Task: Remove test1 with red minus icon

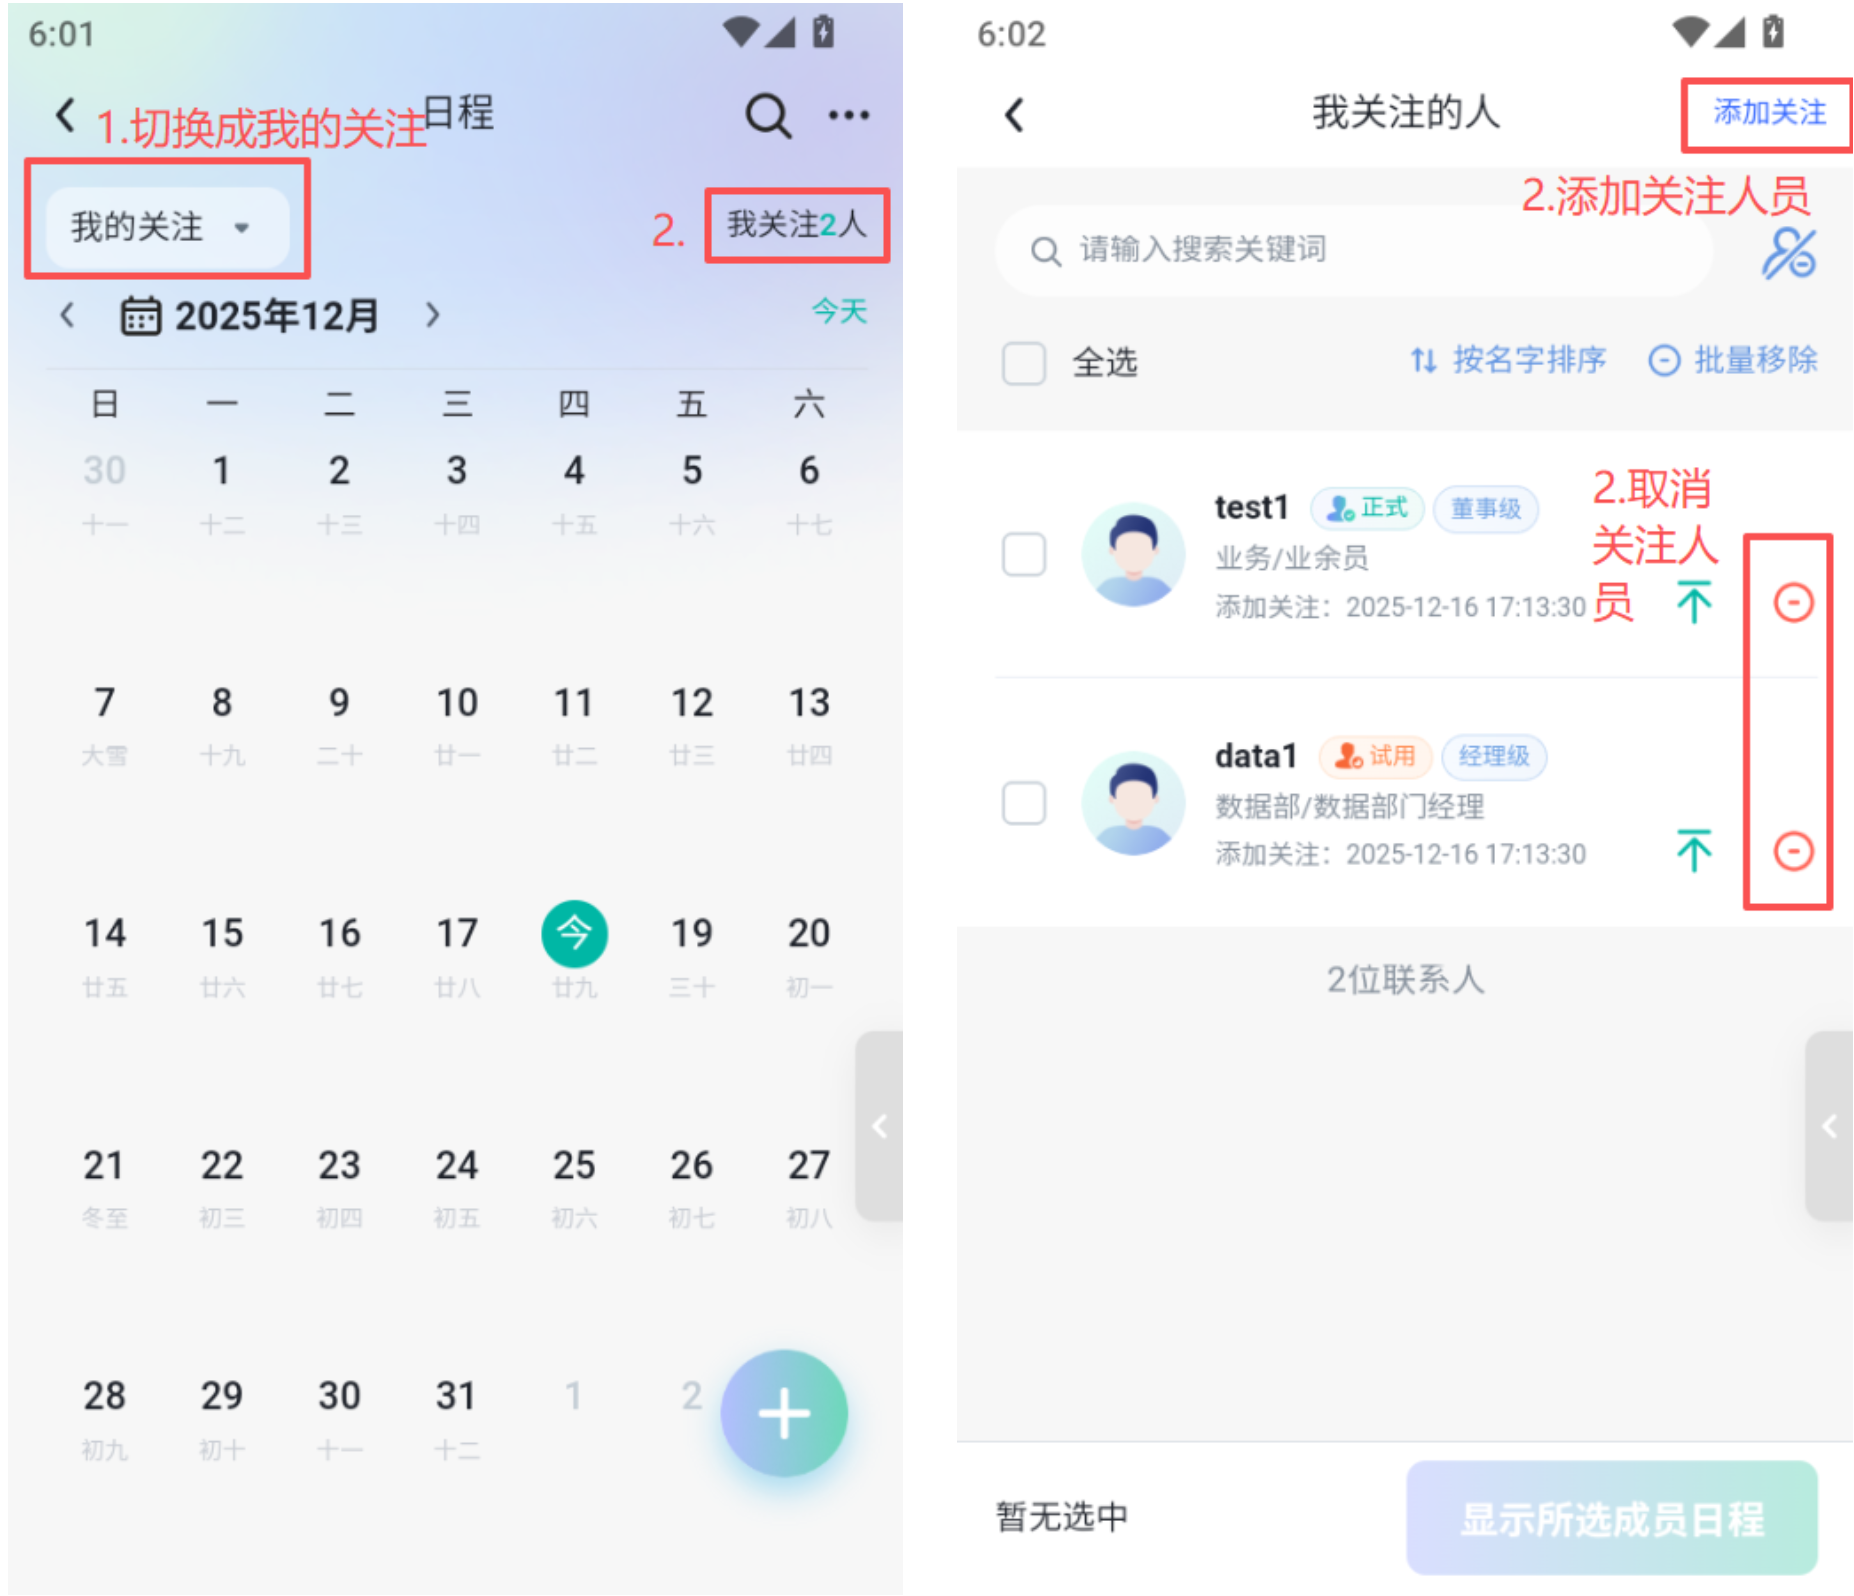Action: pos(1793,603)
